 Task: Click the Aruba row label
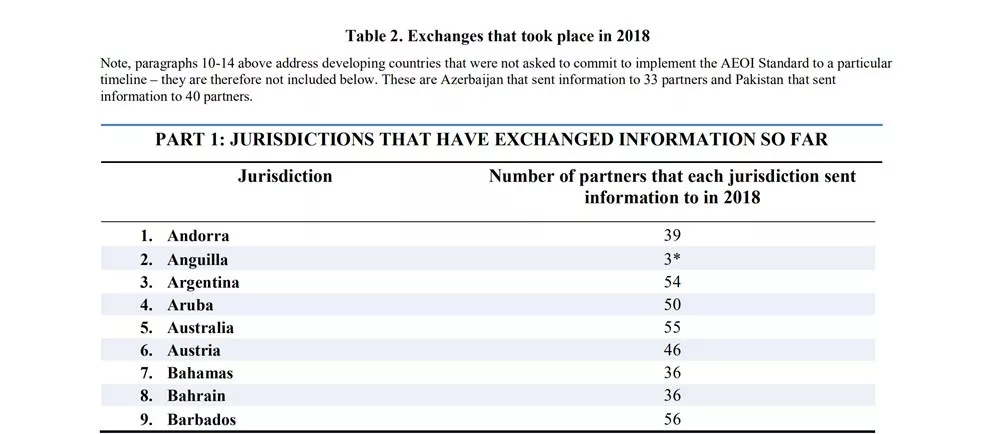click(x=190, y=305)
